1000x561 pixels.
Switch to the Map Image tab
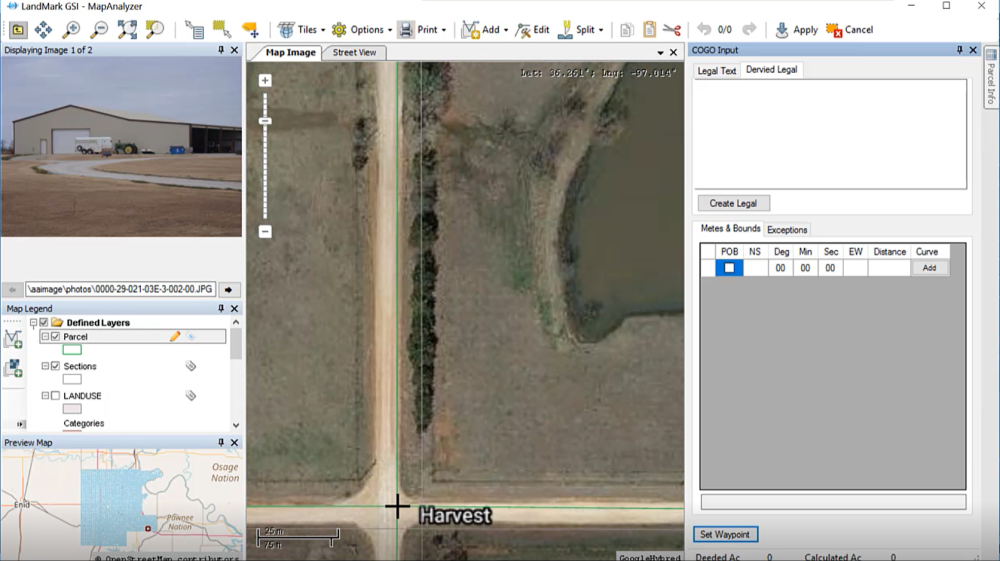[290, 52]
